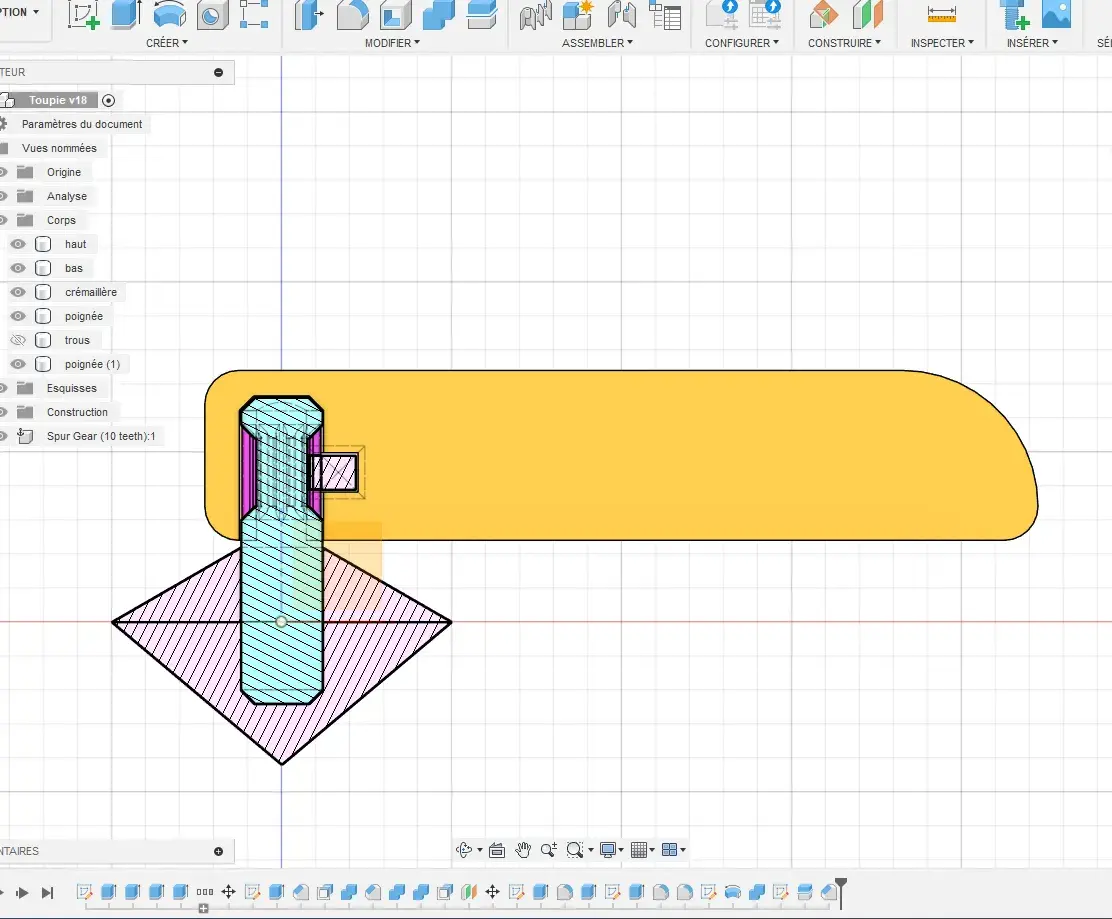The width and height of the screenshot is (1112, 919).
Task: Hide the crémaillère body
Action: (x=18, y=292)
